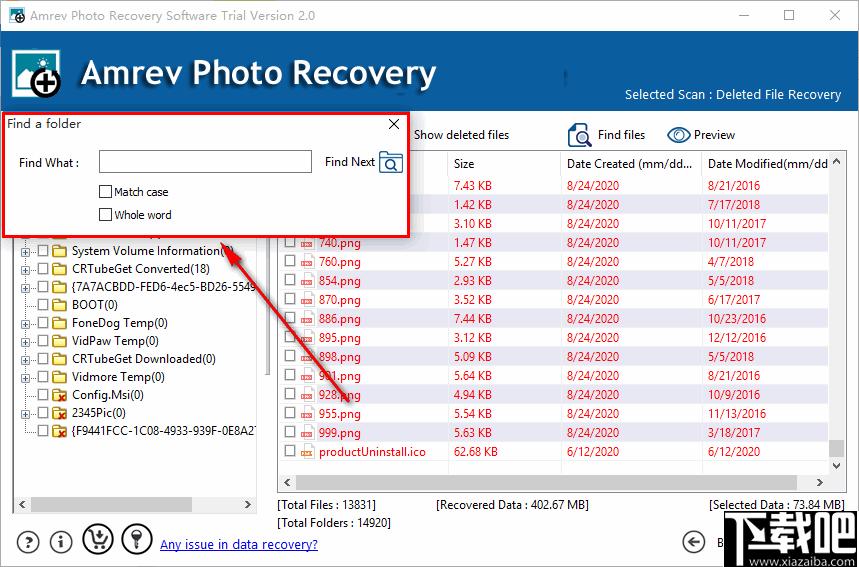Check the 760.png file checkbox
The height and width of the screenshot is (567, 859).
pos(290,261)
